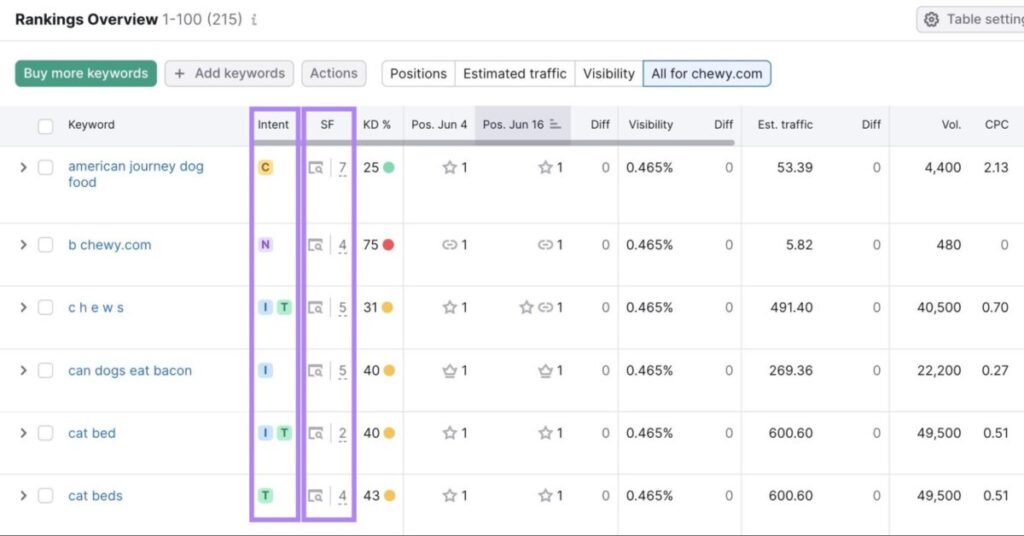The width and height of the screenshot is (1024, 536).
Task: Click SERP features icon for c h e w s
Action: (x=316, y=307)
